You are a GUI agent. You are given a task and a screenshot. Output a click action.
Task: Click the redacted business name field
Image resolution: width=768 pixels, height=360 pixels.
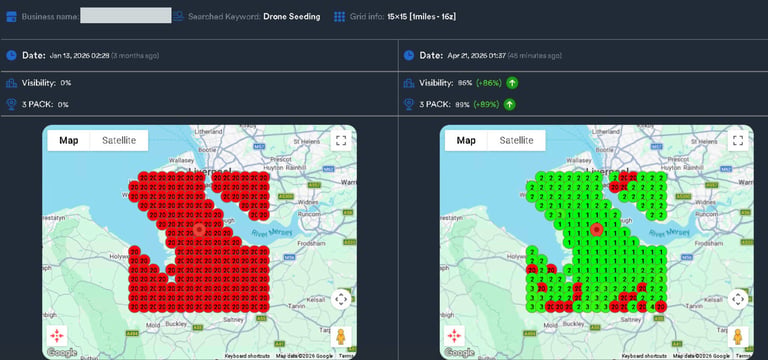pyautogui.click(x=126, y=15)
